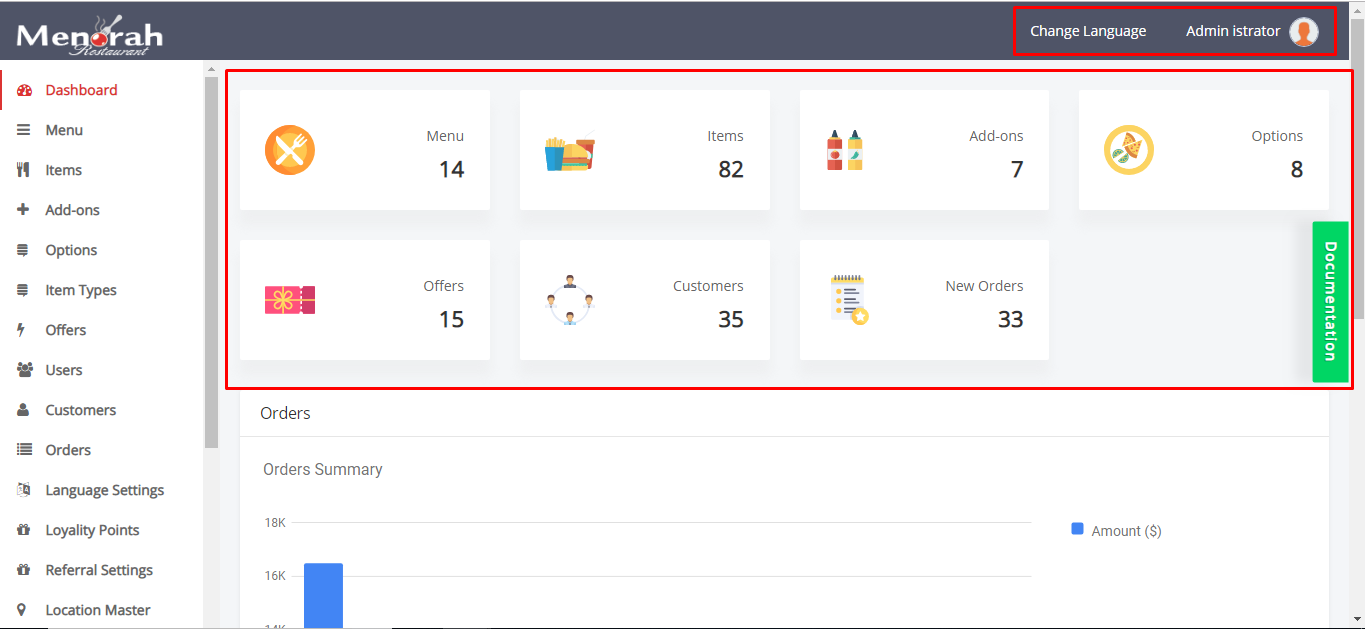Open Dashboard in the sidebar

click(x=81, y=90)
